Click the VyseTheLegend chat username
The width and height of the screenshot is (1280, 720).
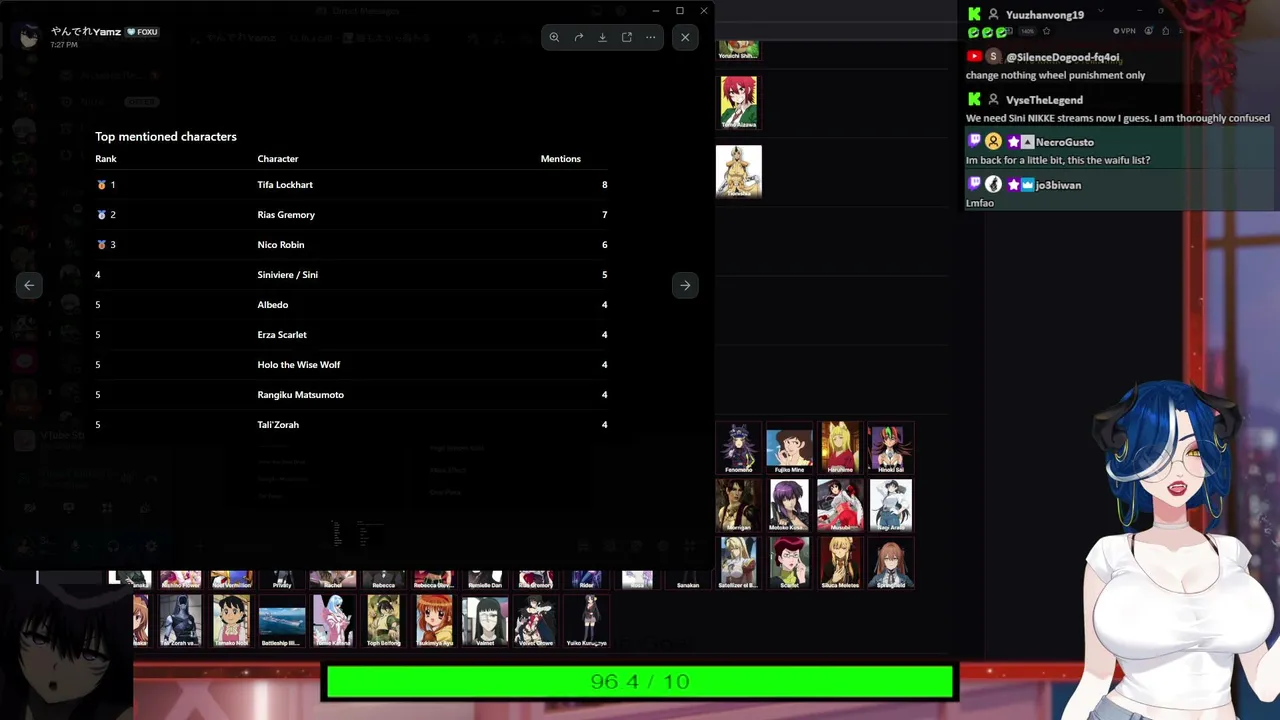pyautogui.click(x=1044, y=100)
